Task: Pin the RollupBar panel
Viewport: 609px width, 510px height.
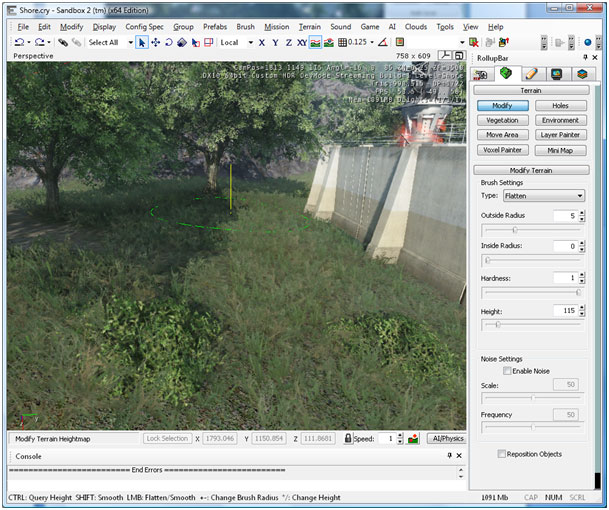Action: [x=585, y=57]
